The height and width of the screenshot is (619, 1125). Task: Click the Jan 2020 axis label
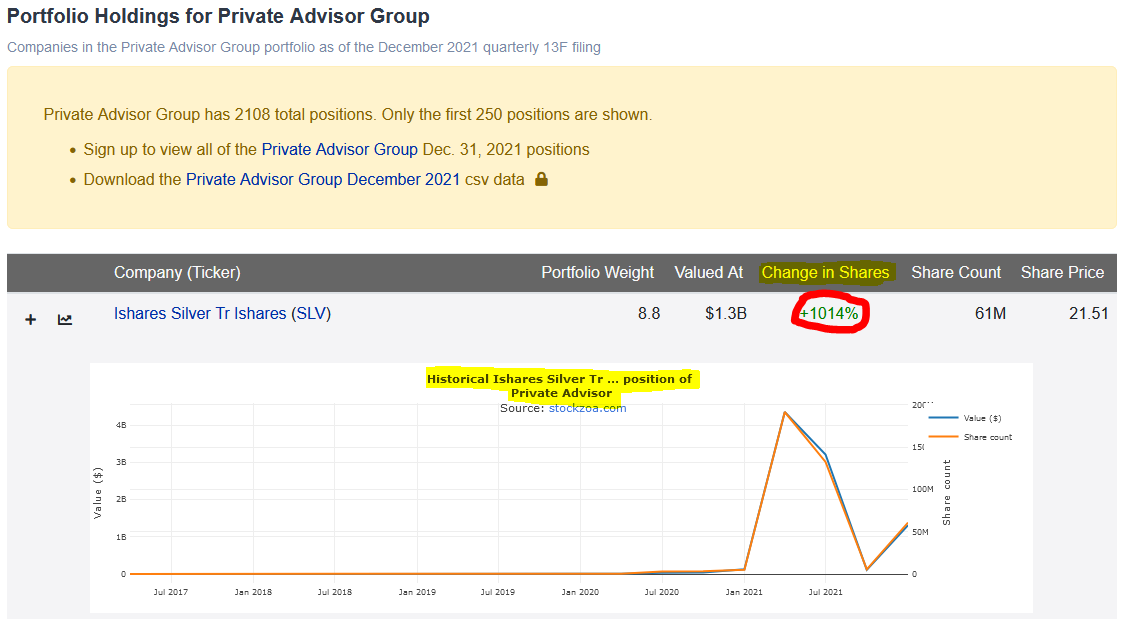[580, 592]
